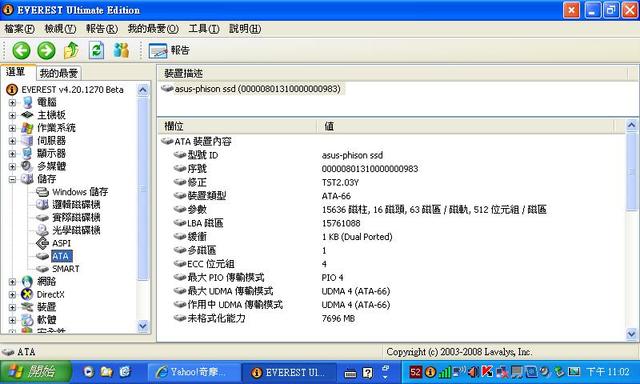The width and height of the screenshot is (640, 384).
Task: Expand the 顯示器 tree node
Action: pos(12,154)
